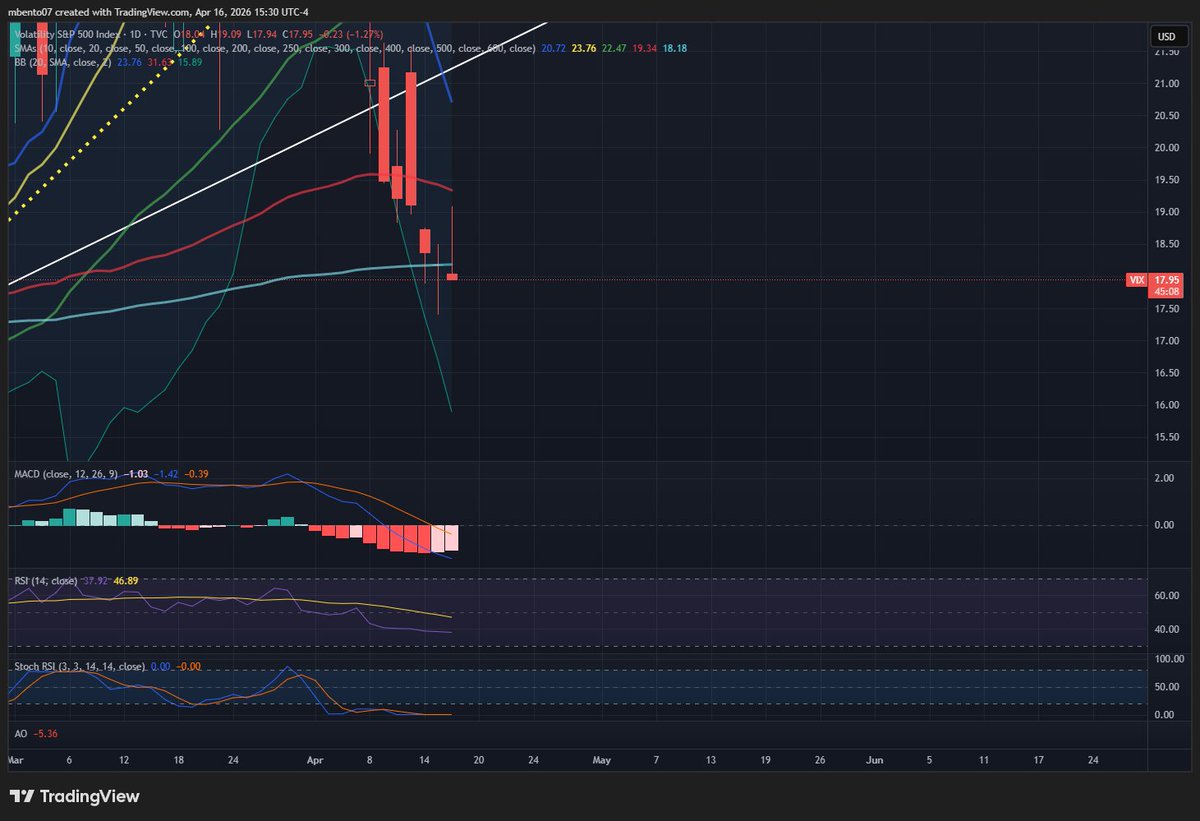This screenshot has width=1200, height=821.
Task: Click the 20 date label on time axis
Action: click(x=479, y=760)
